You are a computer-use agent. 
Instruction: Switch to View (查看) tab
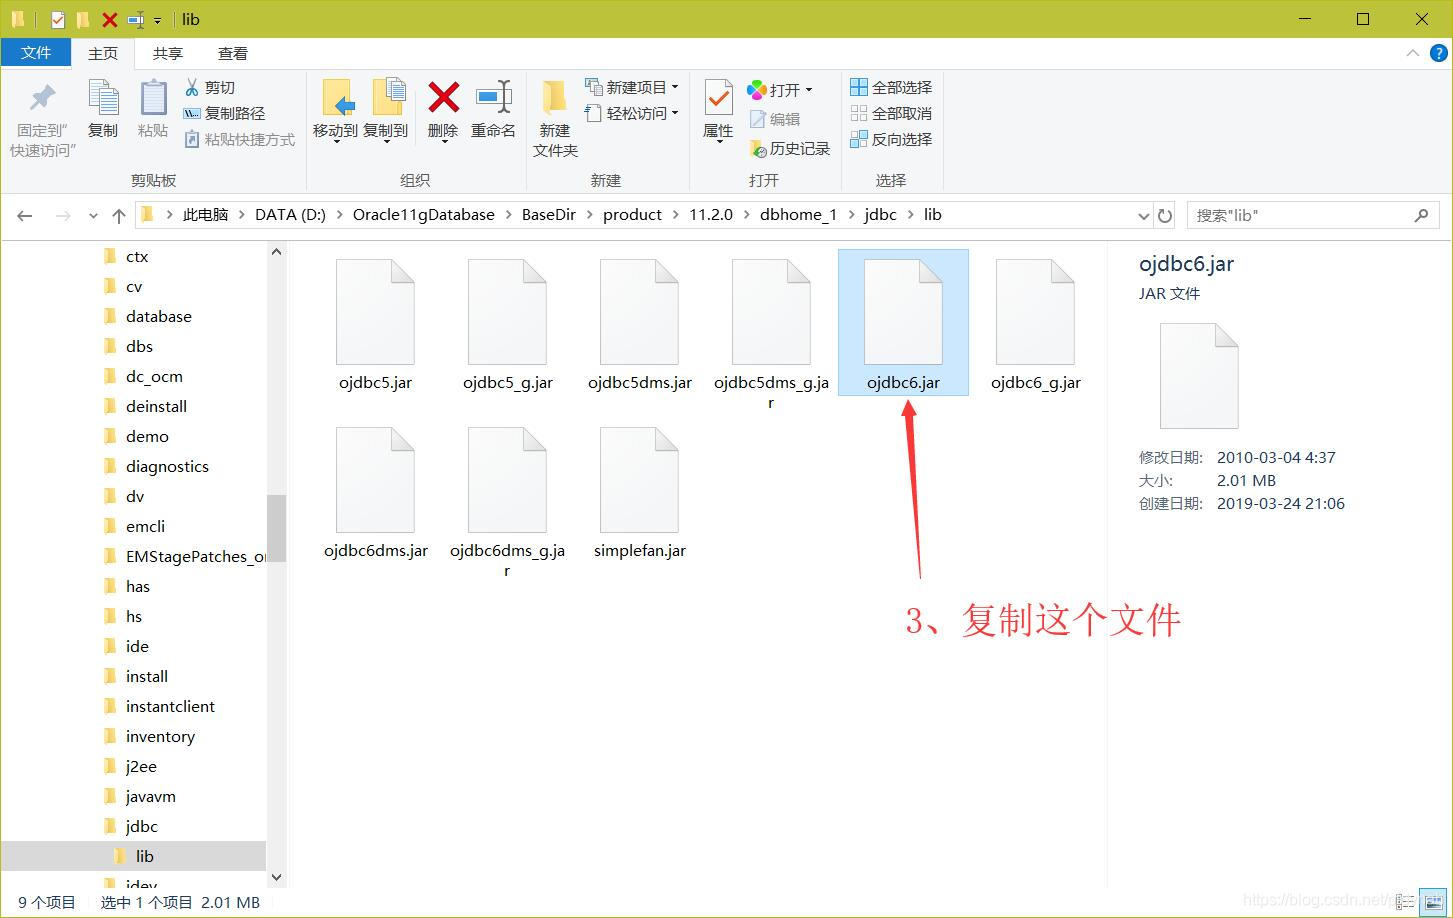233,53
